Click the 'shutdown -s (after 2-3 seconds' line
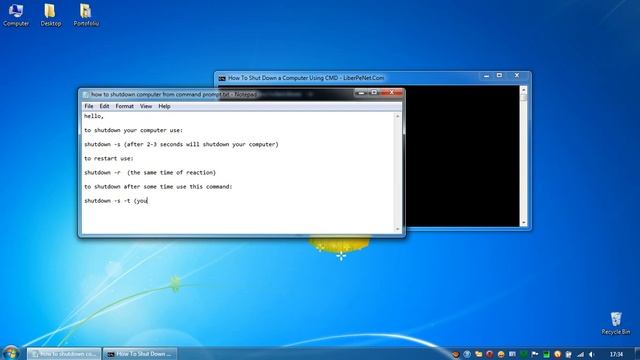This screenshot has height=360, width=640. [181, 144]
